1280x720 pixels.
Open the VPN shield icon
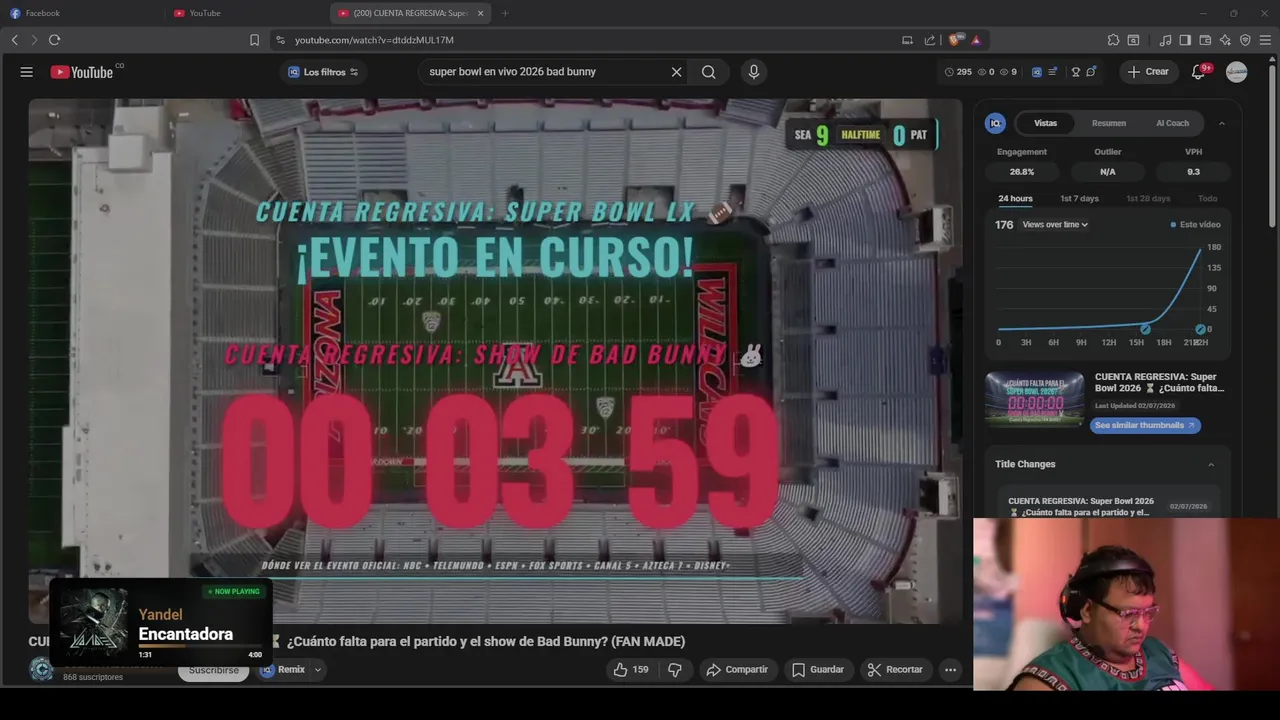coord(1245,40)
